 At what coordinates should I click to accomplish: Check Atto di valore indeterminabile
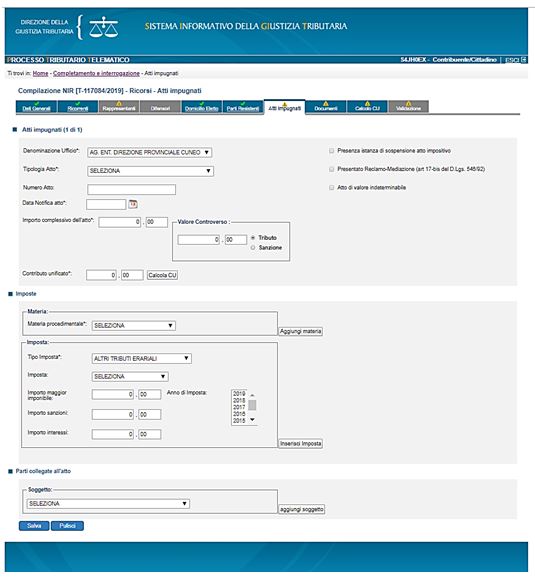coord(331,188)
